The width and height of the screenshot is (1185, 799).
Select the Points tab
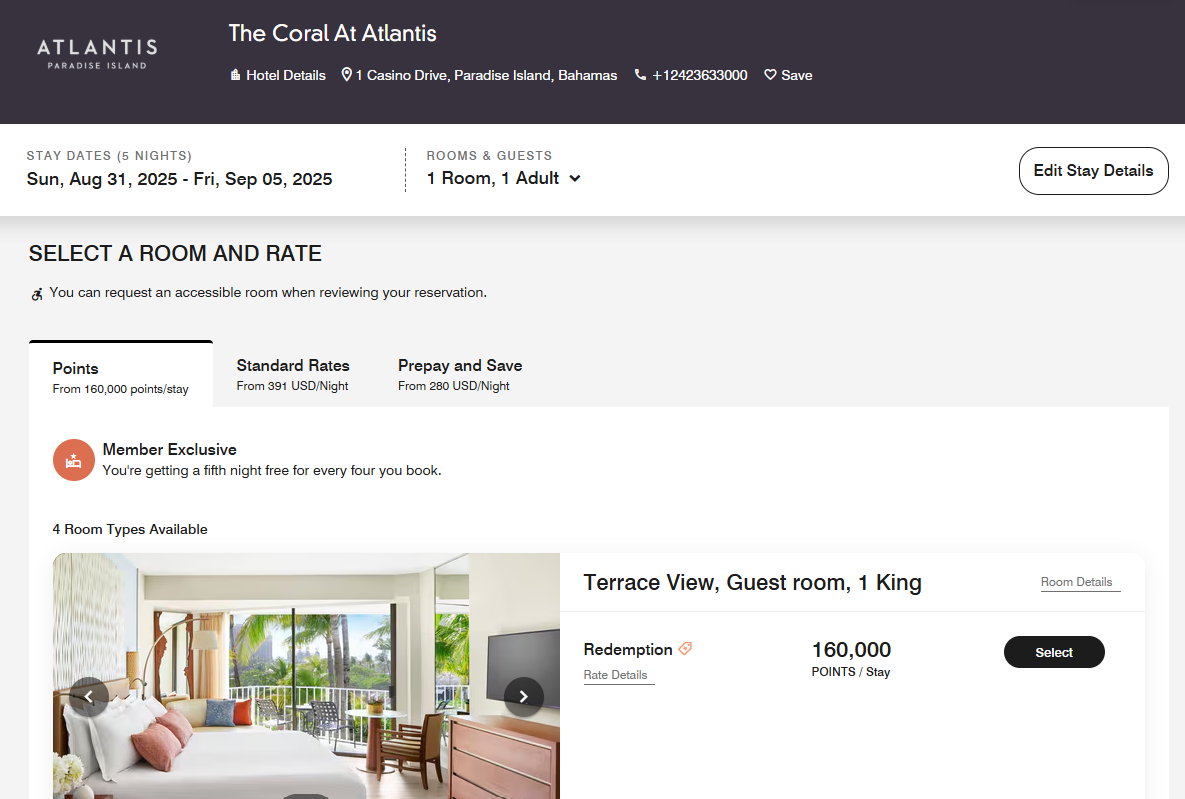click(120, 375)
